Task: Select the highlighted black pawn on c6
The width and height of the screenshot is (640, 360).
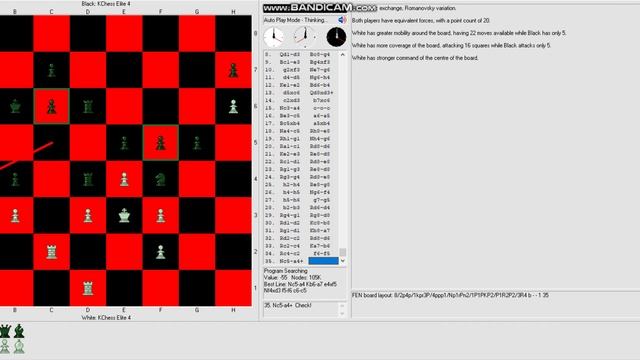Action: click(51, 107)
